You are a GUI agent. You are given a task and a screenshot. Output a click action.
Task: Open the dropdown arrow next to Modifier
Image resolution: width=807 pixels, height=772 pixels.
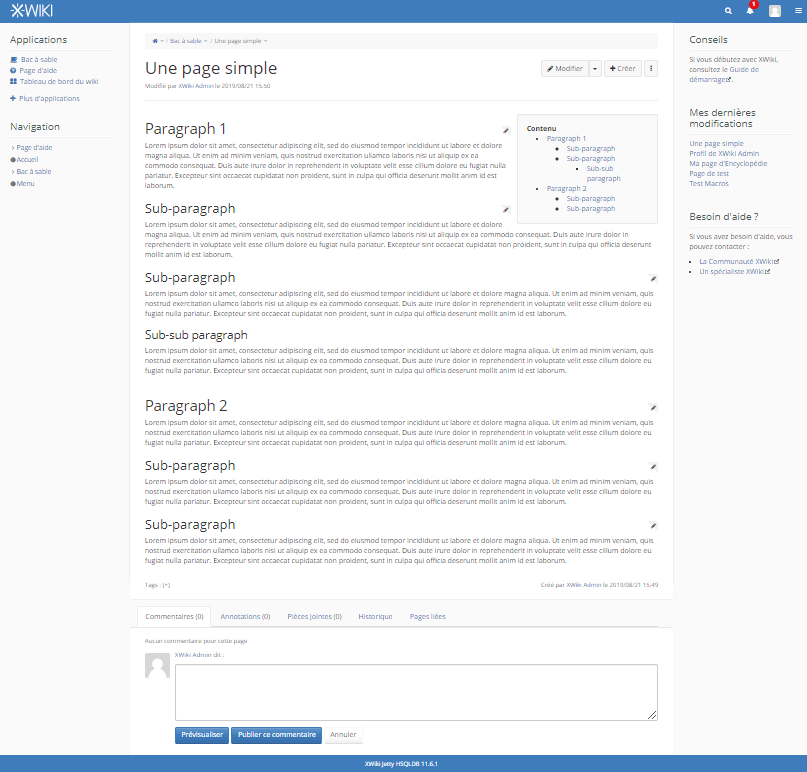595,68
